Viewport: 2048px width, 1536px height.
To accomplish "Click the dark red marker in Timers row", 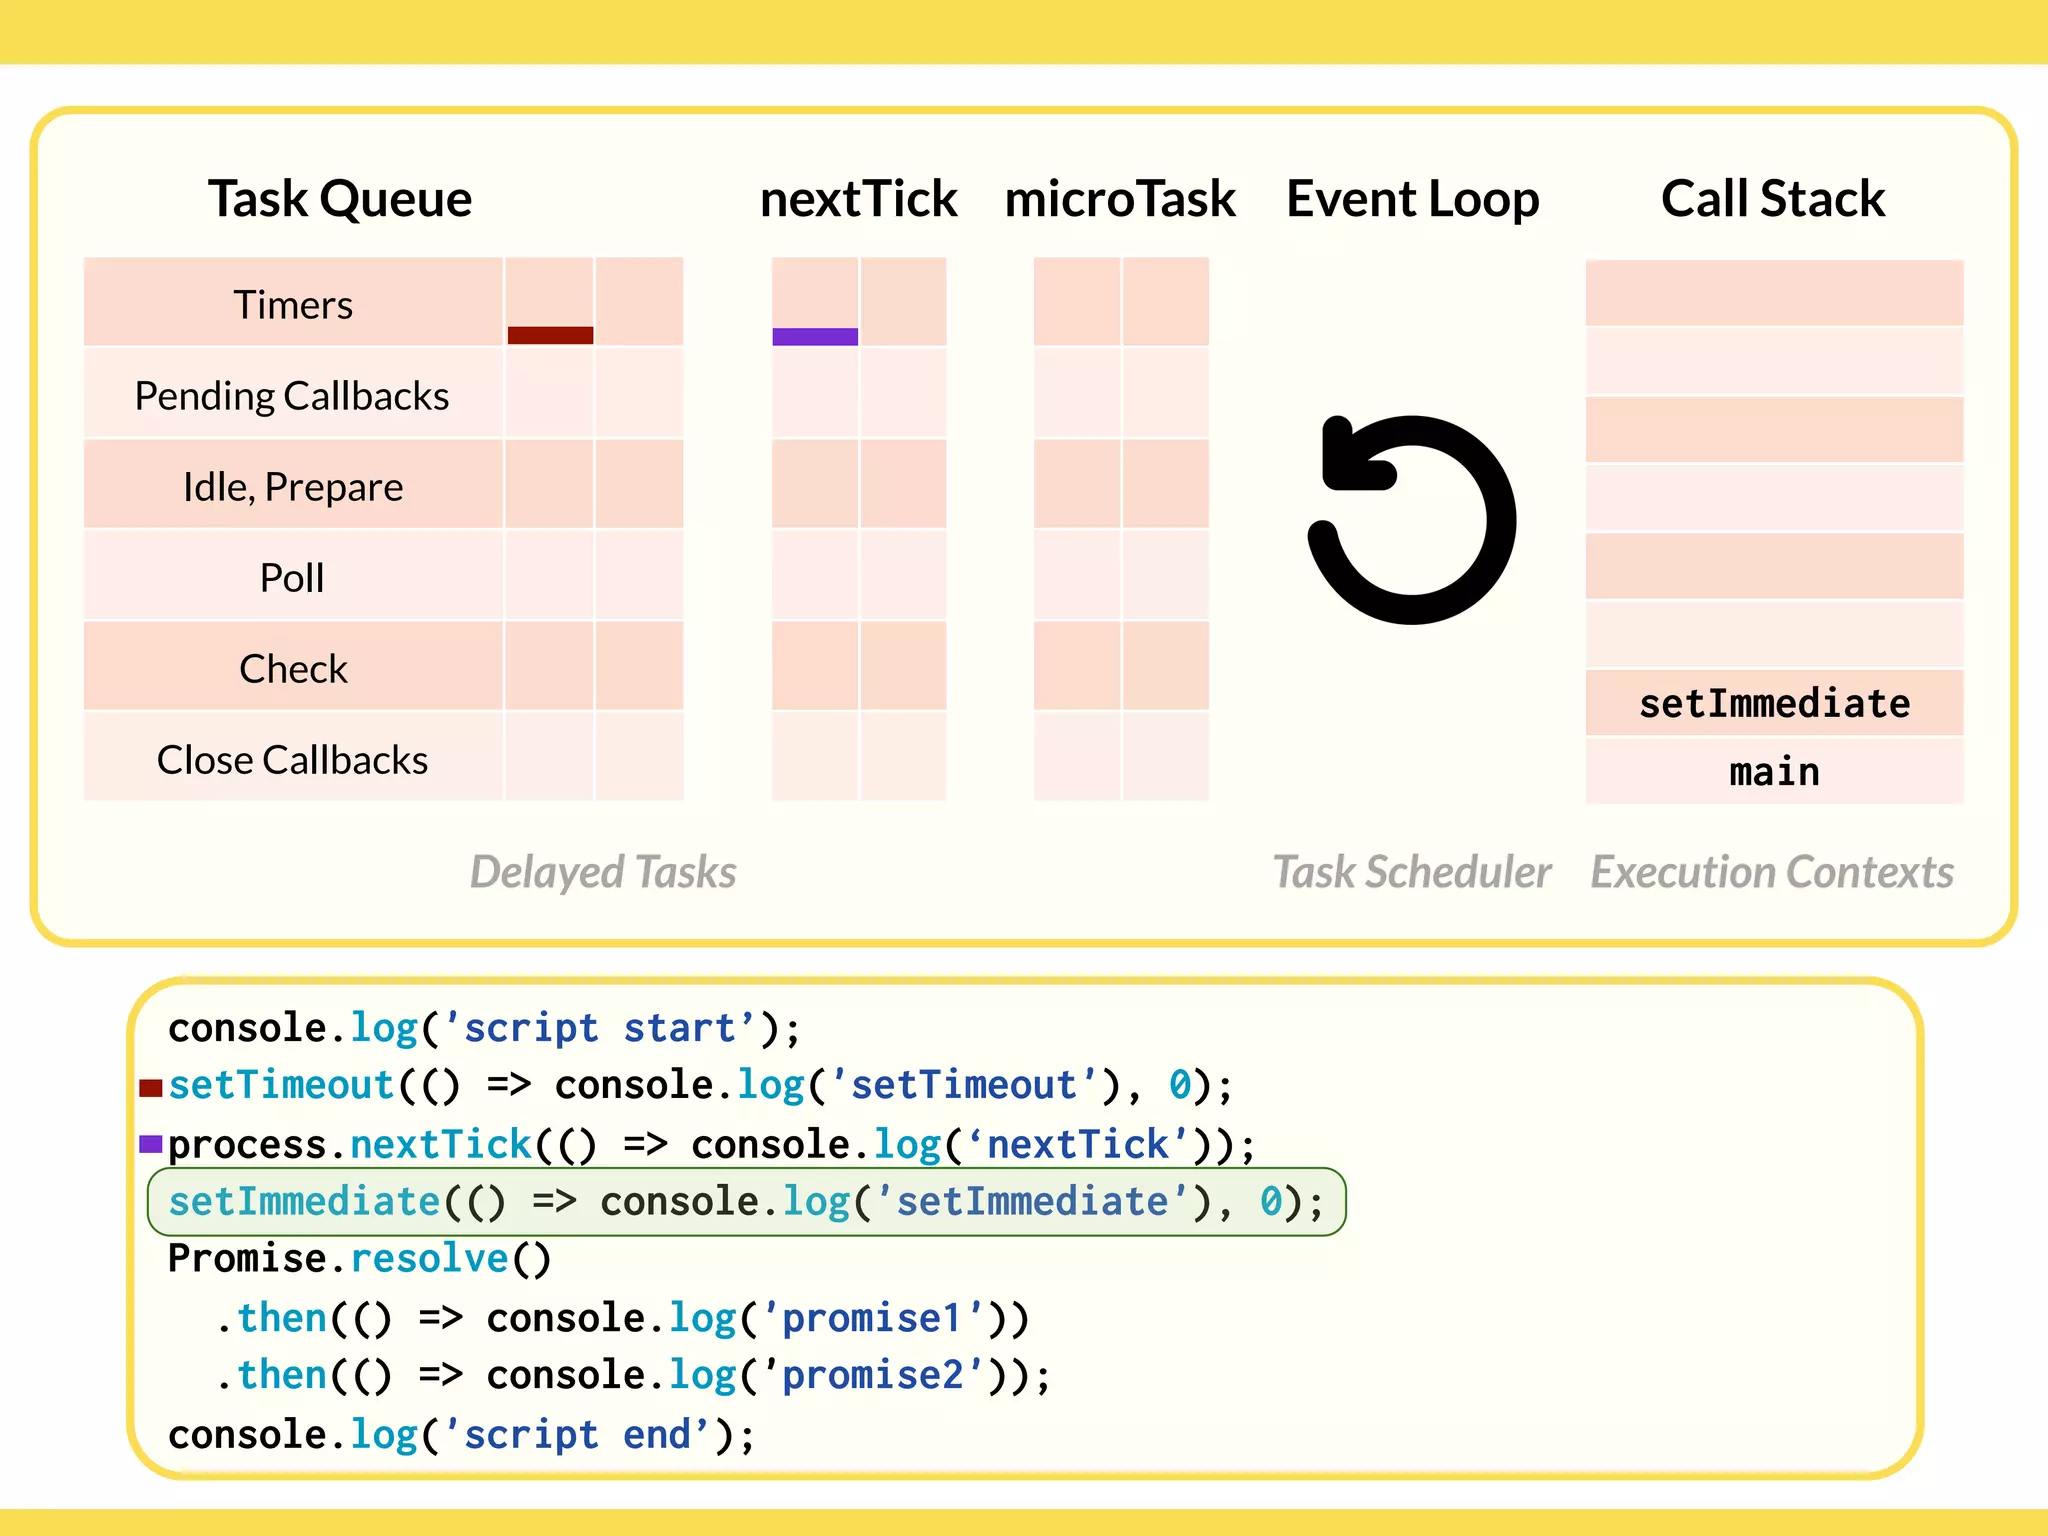I will [550, 335].
